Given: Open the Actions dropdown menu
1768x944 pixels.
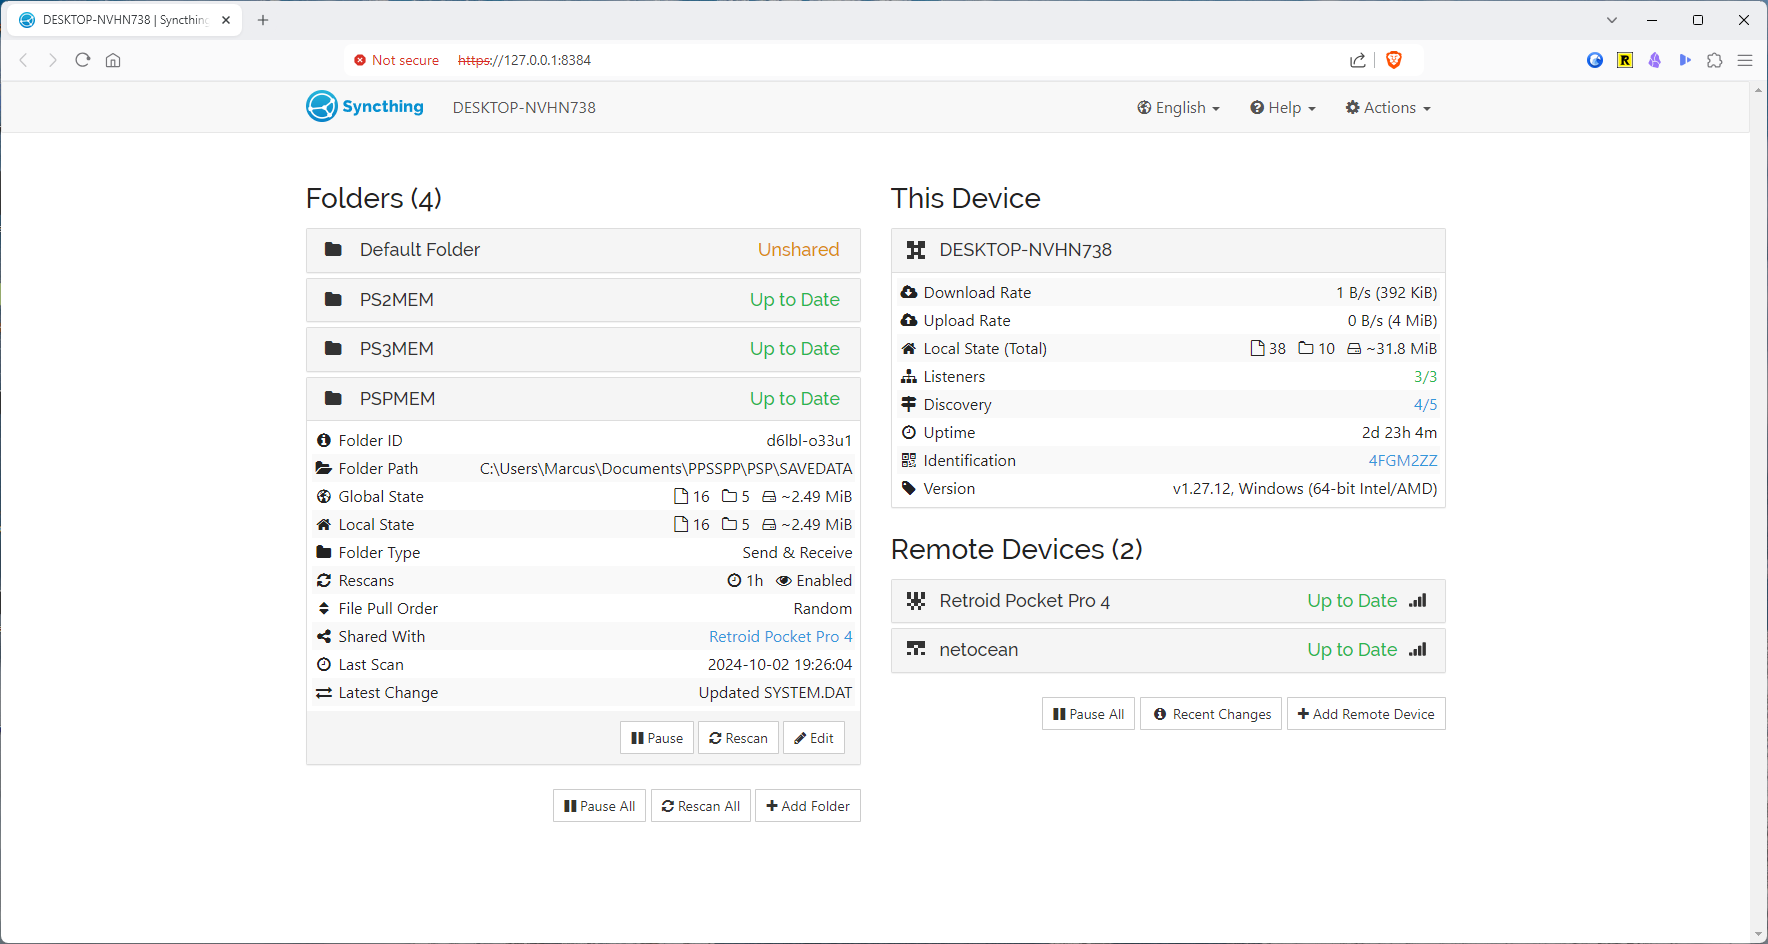Looking at the screenshot, I should (1388, 107).
